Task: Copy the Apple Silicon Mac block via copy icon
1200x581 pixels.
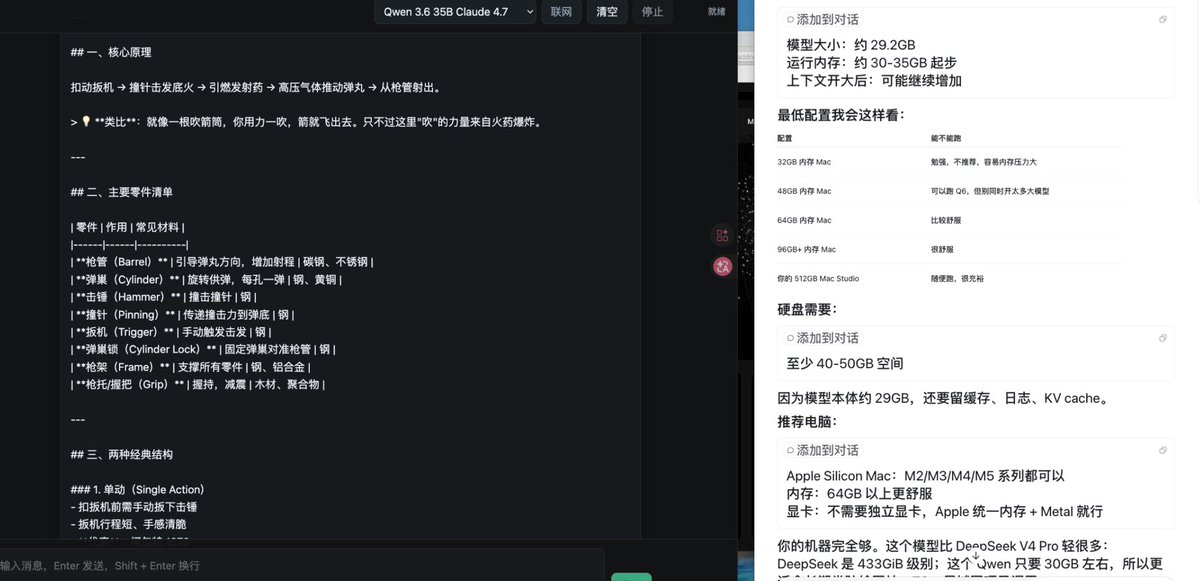Action: [1163, 450]
